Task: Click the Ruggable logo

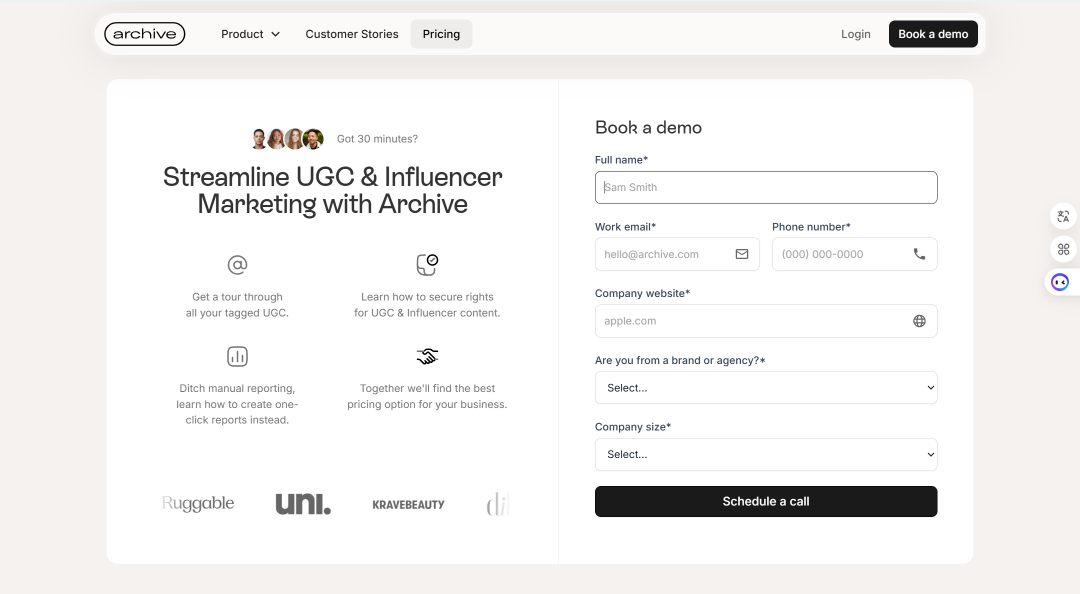Action: pos(198,504)
